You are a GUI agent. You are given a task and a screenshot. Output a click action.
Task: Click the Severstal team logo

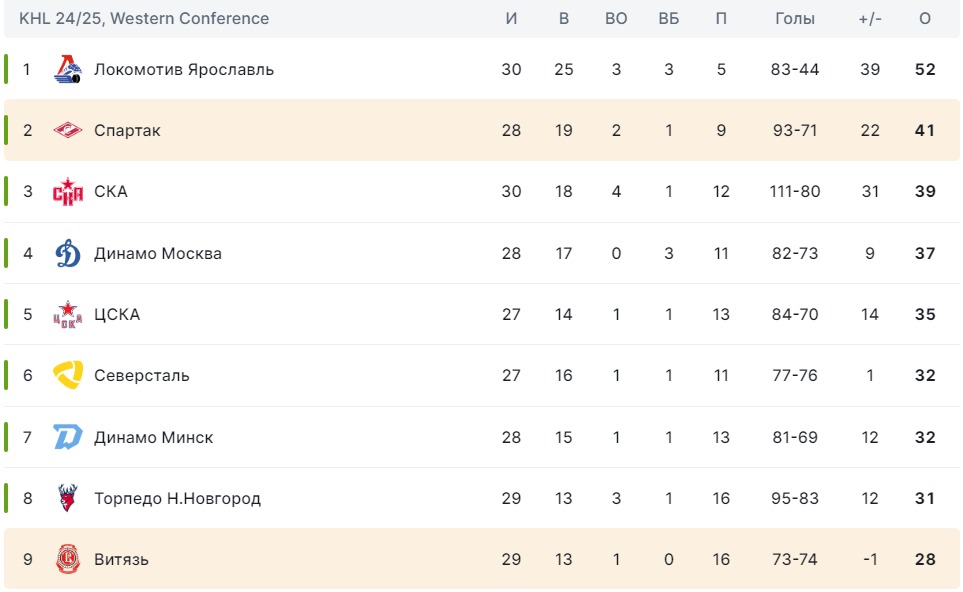(67, 376)
